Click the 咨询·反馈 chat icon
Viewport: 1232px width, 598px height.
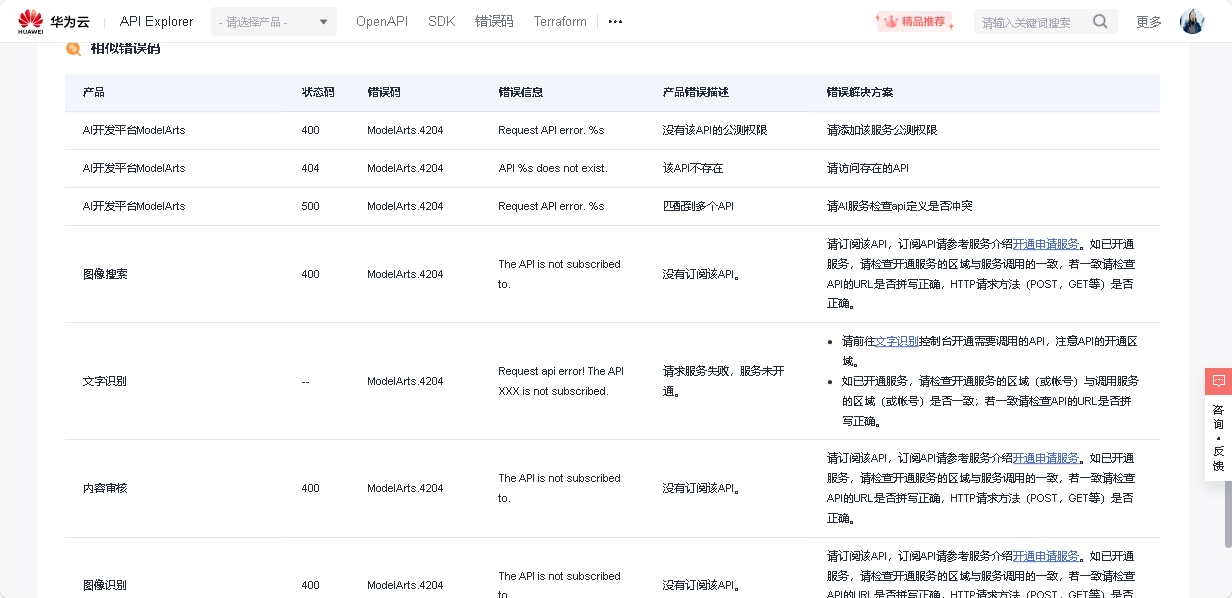click(x=1218, y=381)
